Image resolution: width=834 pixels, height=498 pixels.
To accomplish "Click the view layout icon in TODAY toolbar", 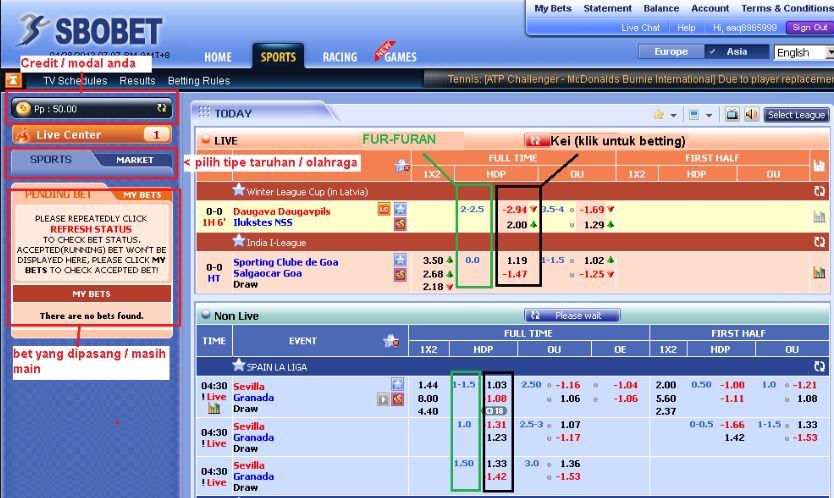I will [x=694, y=114].
